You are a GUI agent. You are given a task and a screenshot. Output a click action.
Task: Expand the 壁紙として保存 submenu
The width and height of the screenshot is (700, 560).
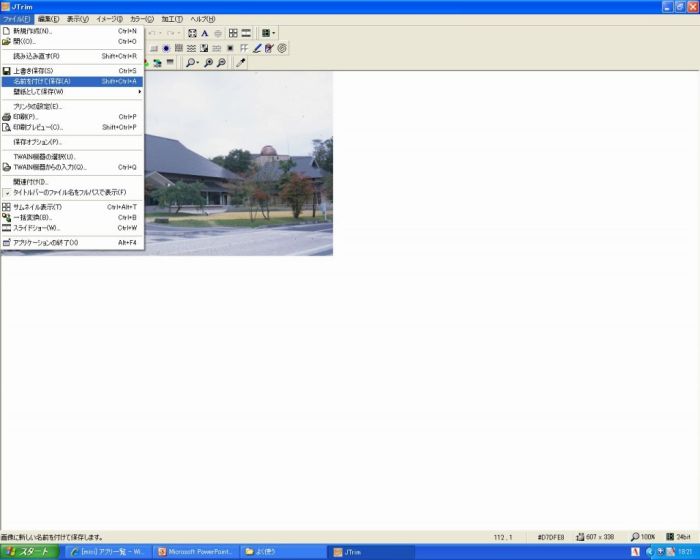71,91
